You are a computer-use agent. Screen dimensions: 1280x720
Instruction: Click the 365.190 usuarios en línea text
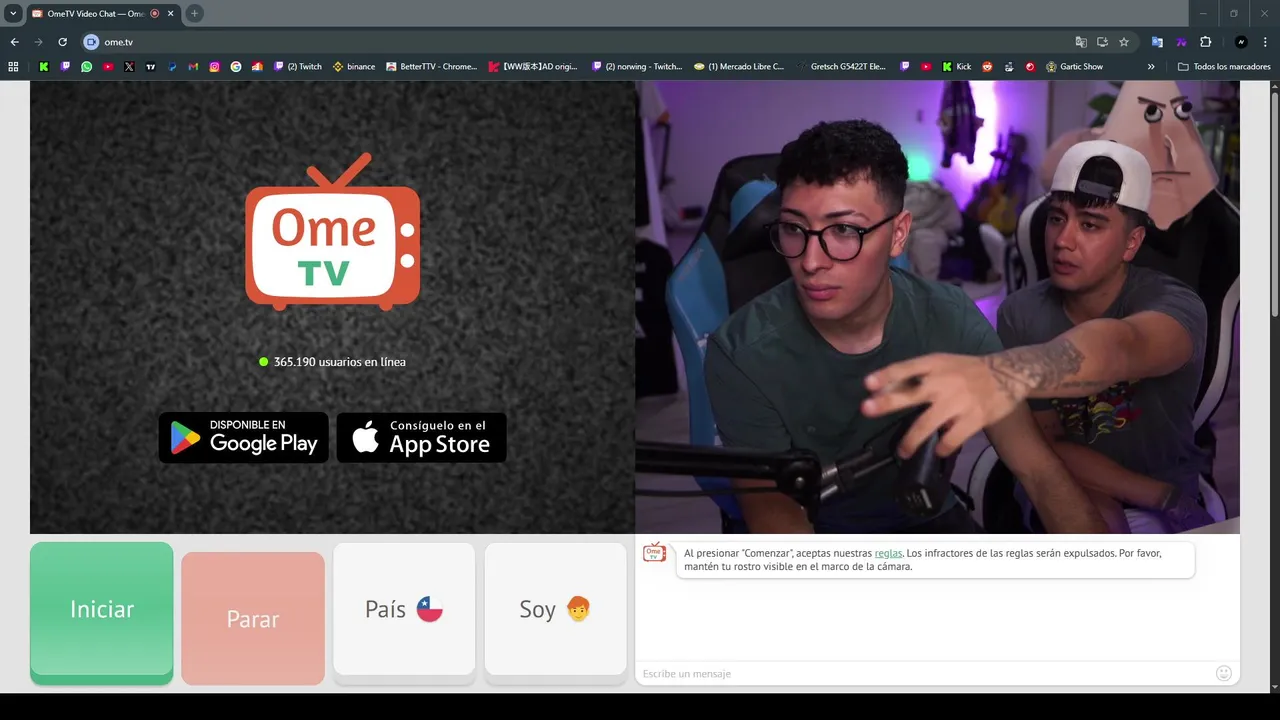point(339,362)
